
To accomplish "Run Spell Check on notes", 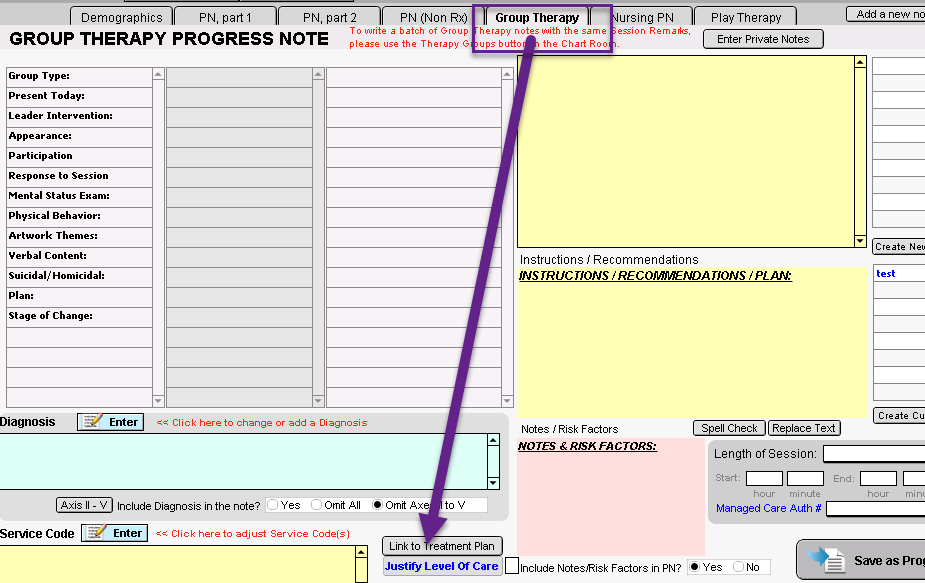I will [729, 428].
